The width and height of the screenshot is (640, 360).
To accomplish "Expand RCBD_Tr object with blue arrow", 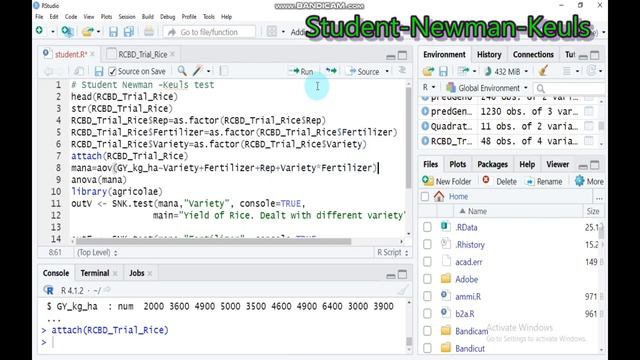I will pyautogui.click(x=425, y=141).
